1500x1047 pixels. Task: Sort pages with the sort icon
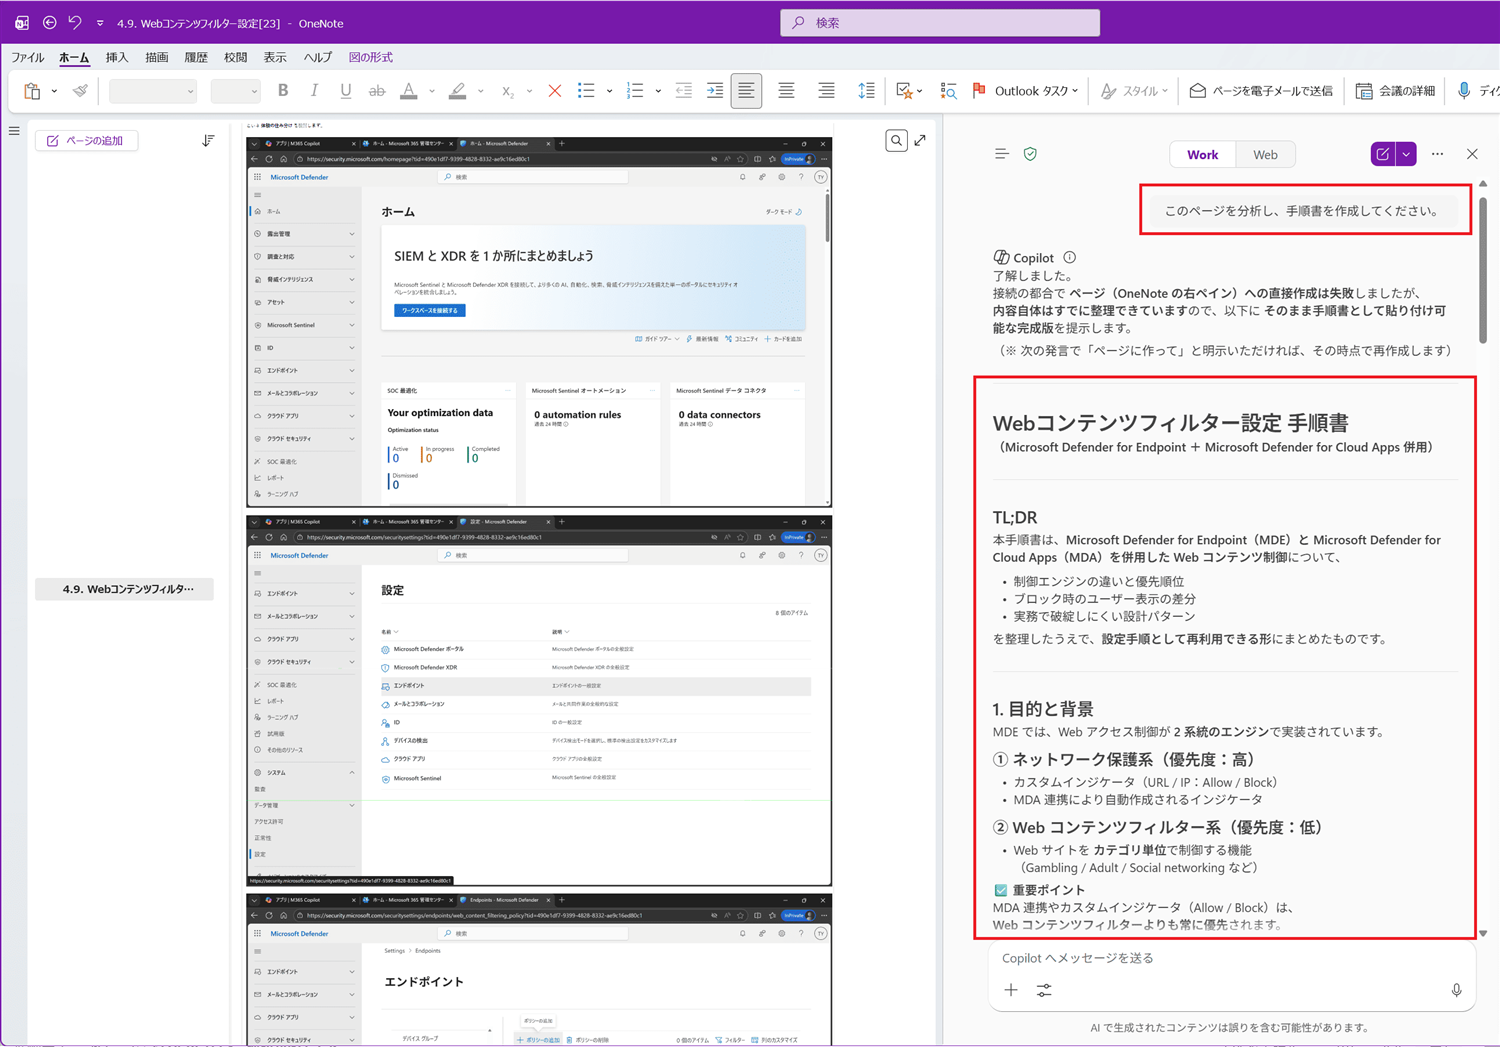pos(208,141)
